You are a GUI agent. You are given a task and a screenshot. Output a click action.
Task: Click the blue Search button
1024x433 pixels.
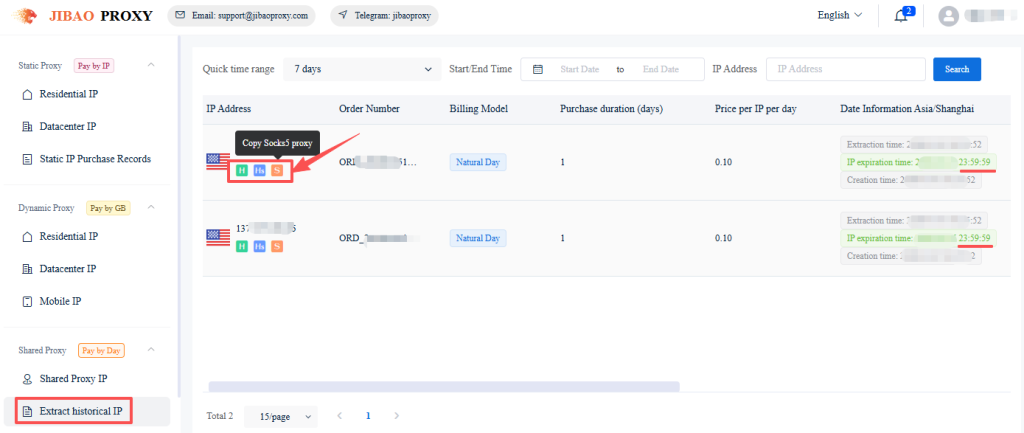click(x=956, y=69)
